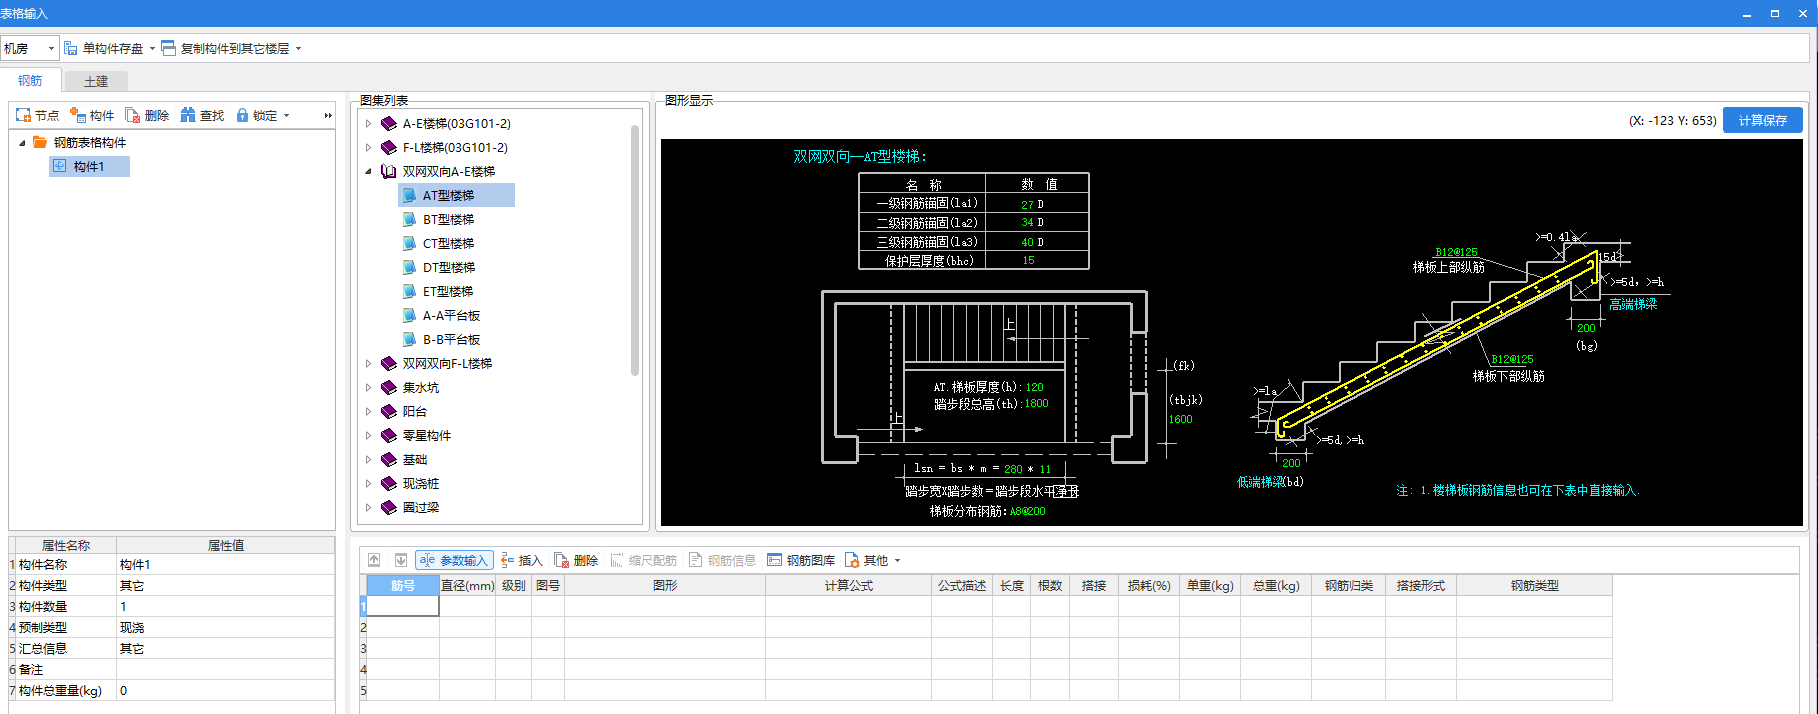Click the 删除 button in component toolbar

click(x=147, y=116)
